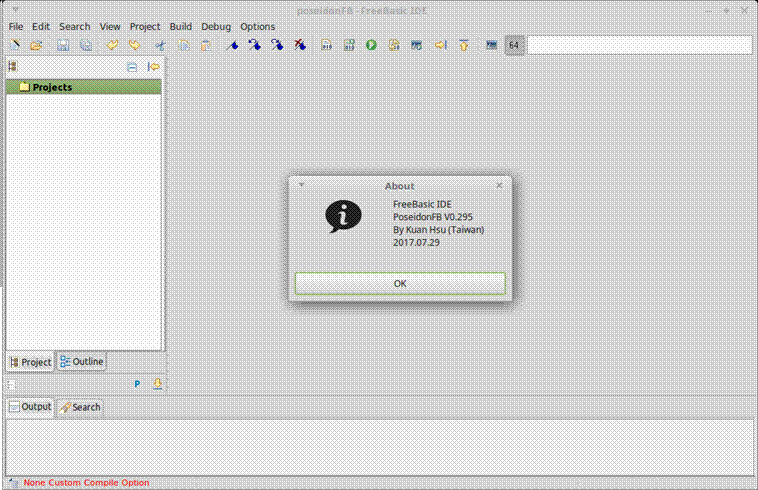Click the console window toolbar icon
This screenshot has height=490, width=758.
(x=491, y=45)
